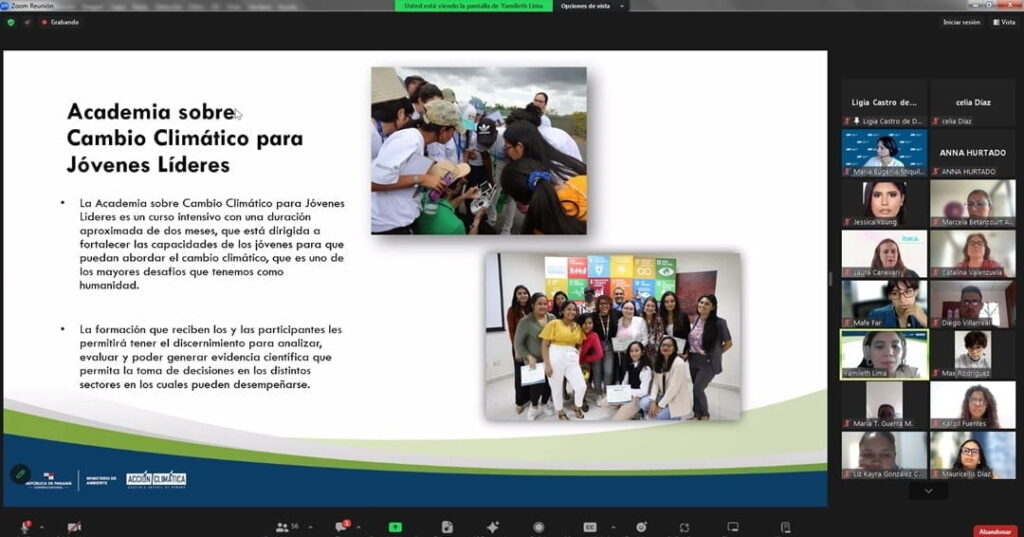Image resolution: width=1024 pixels, height=537 pixels.
Task: Select Karoll Fuentes video tile
Action: [x=972, y=404]
